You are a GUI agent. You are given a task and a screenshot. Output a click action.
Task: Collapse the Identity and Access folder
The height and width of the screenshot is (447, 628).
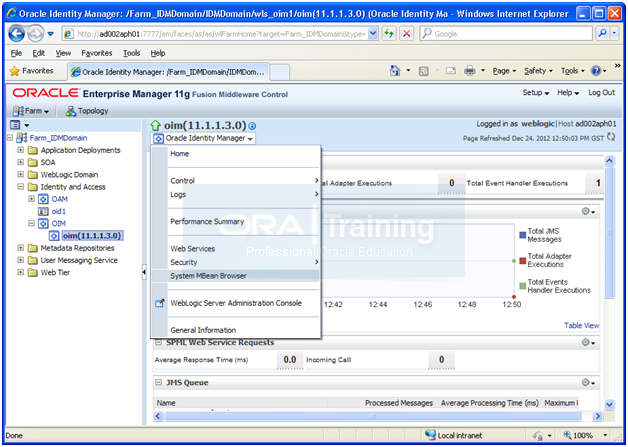point(20,187)
